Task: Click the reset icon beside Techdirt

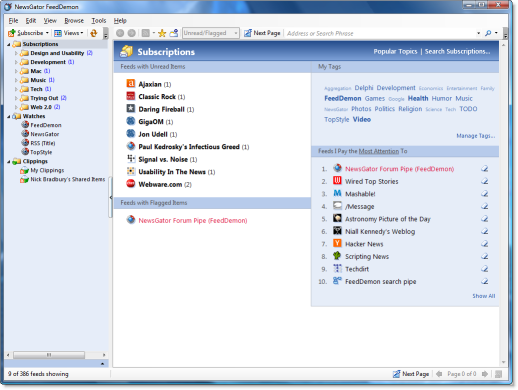Action: tap(485, 269)
